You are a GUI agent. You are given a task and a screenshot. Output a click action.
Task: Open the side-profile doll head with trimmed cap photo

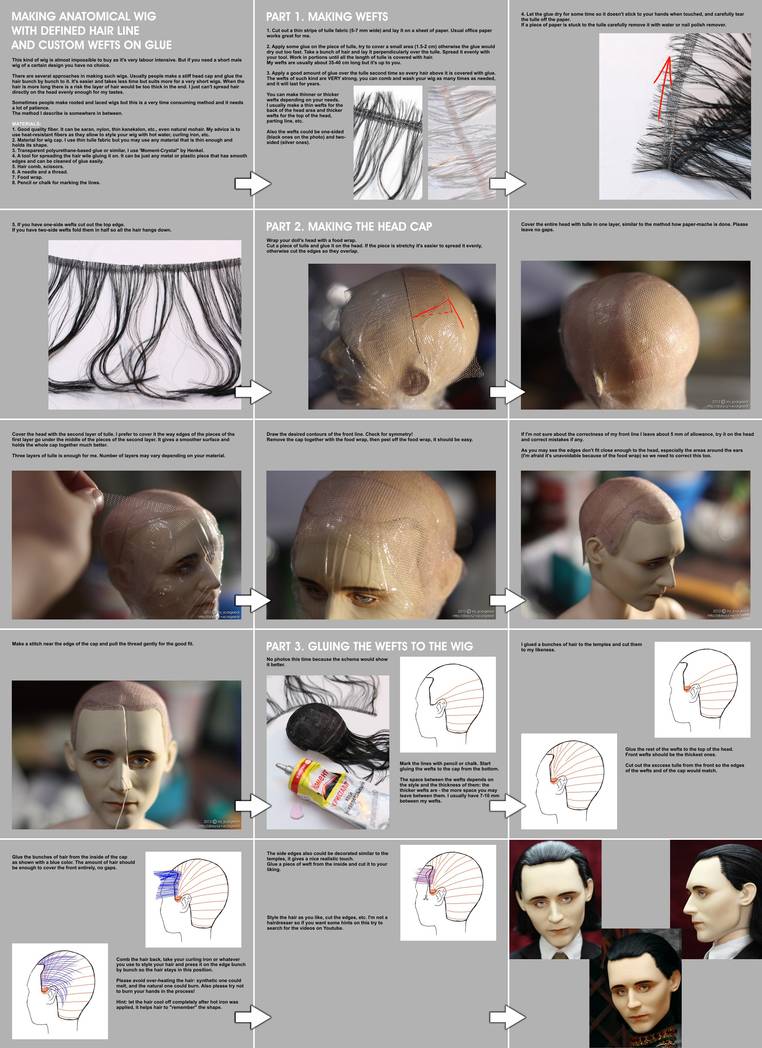[x=636, y=545]
